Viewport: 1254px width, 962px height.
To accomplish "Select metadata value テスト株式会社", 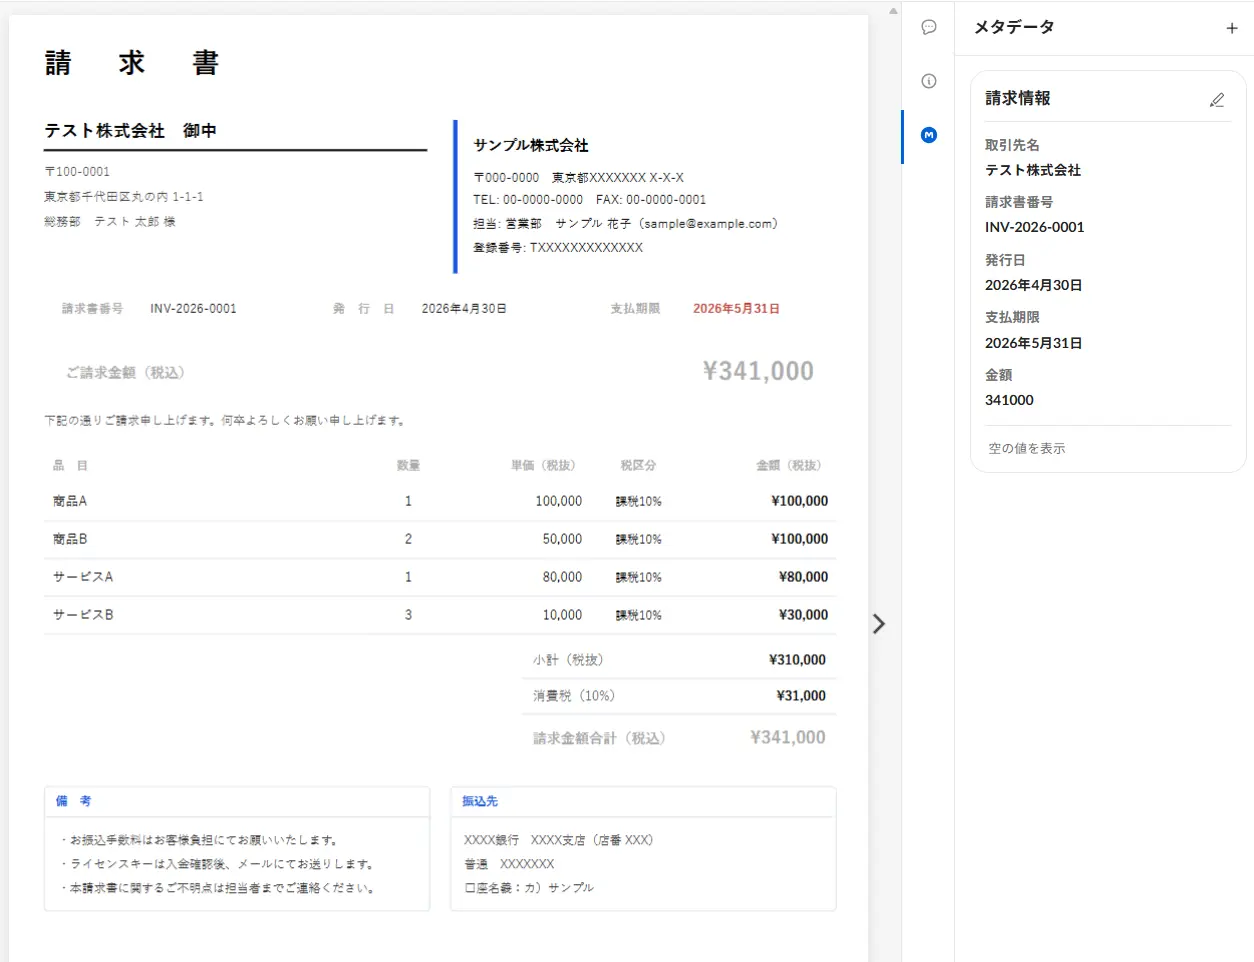I will (1033, 170).
